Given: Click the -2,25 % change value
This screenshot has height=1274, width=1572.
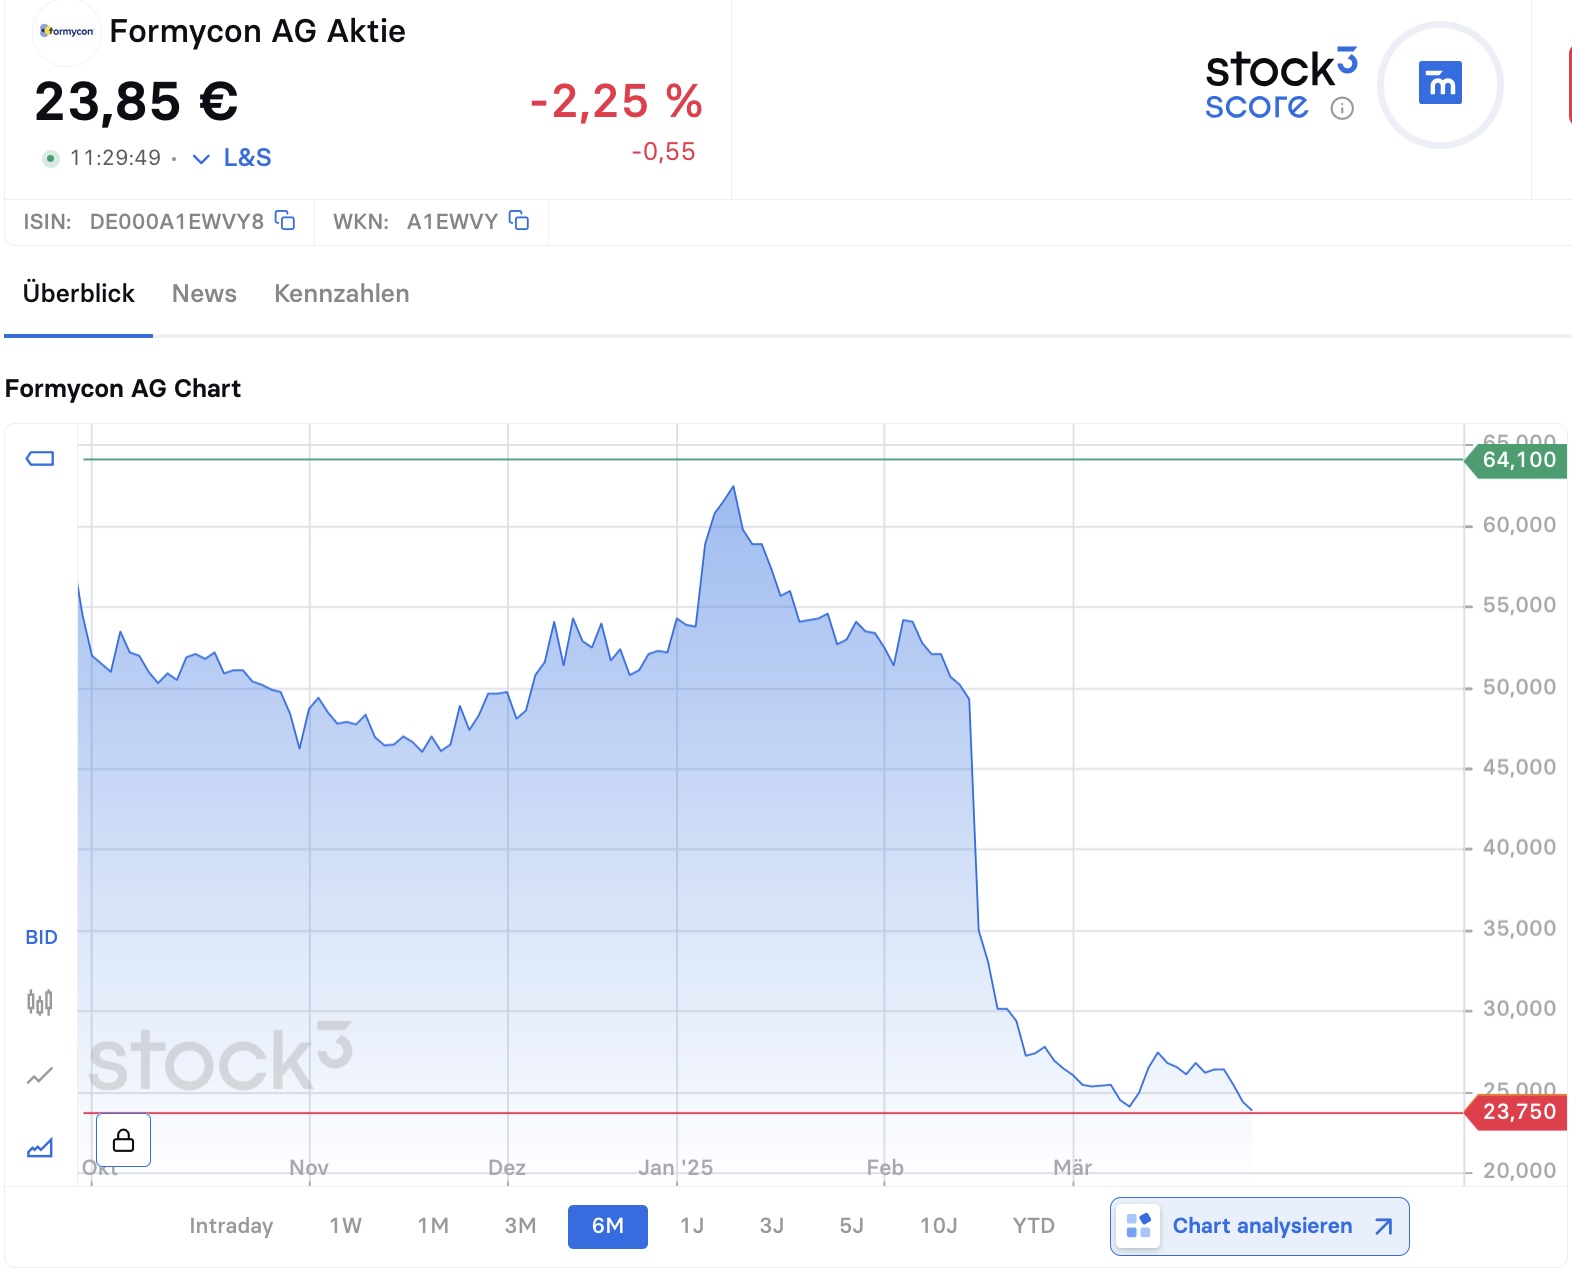Looking at the screenshot, I should [616, 101].
